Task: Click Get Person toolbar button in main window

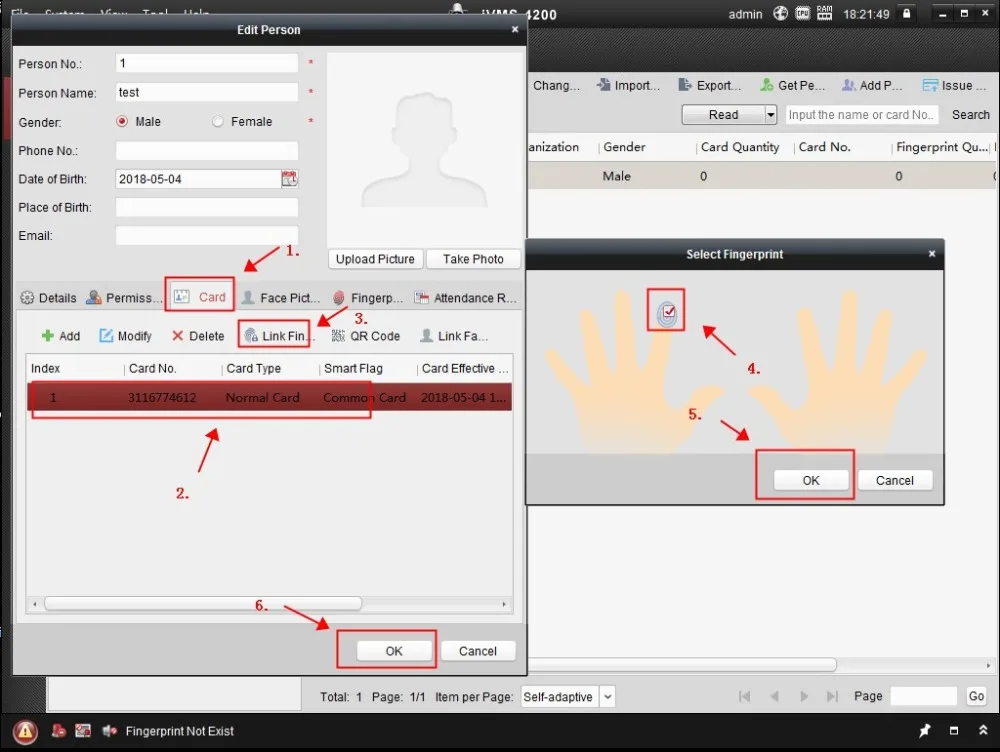Action: 792,85
